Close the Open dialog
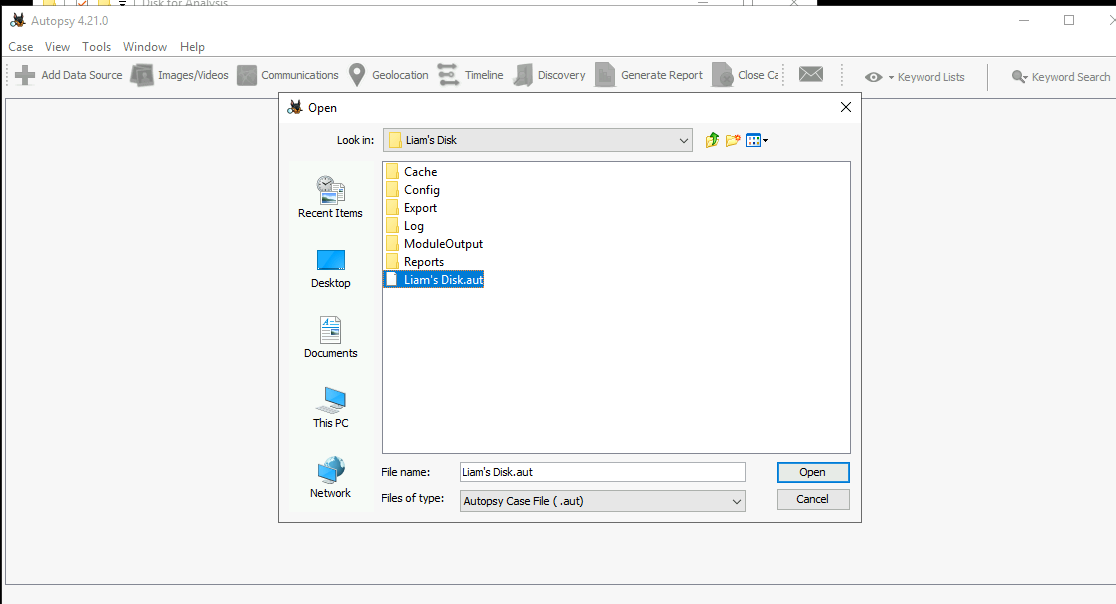1116x604 pixels. click(846, 107)
